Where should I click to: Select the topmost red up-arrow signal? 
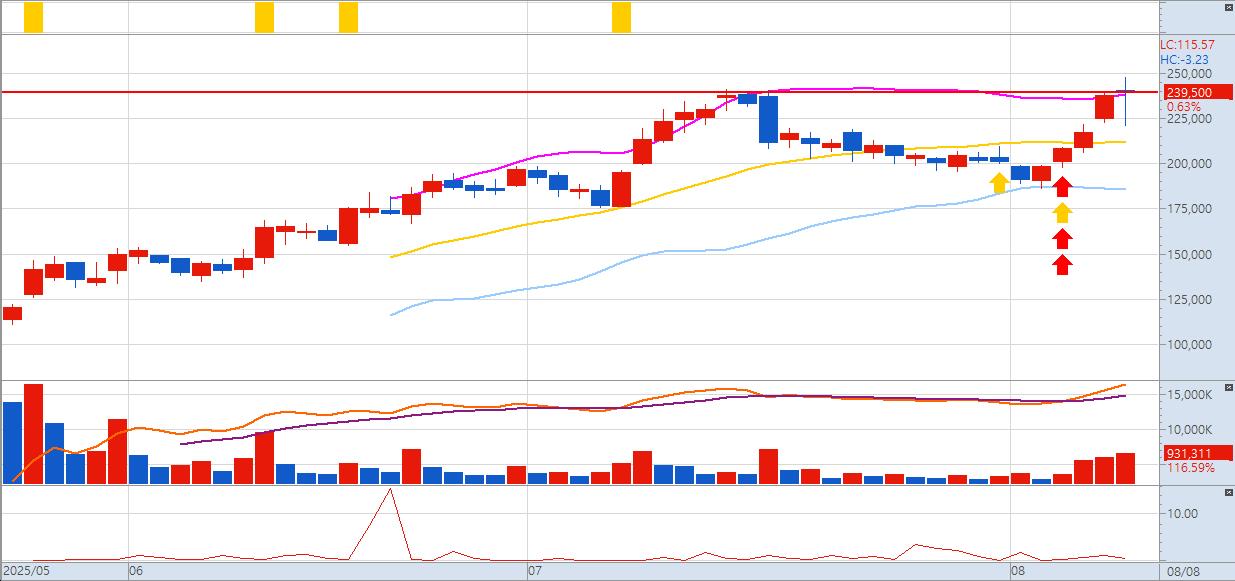[1063, 185]
